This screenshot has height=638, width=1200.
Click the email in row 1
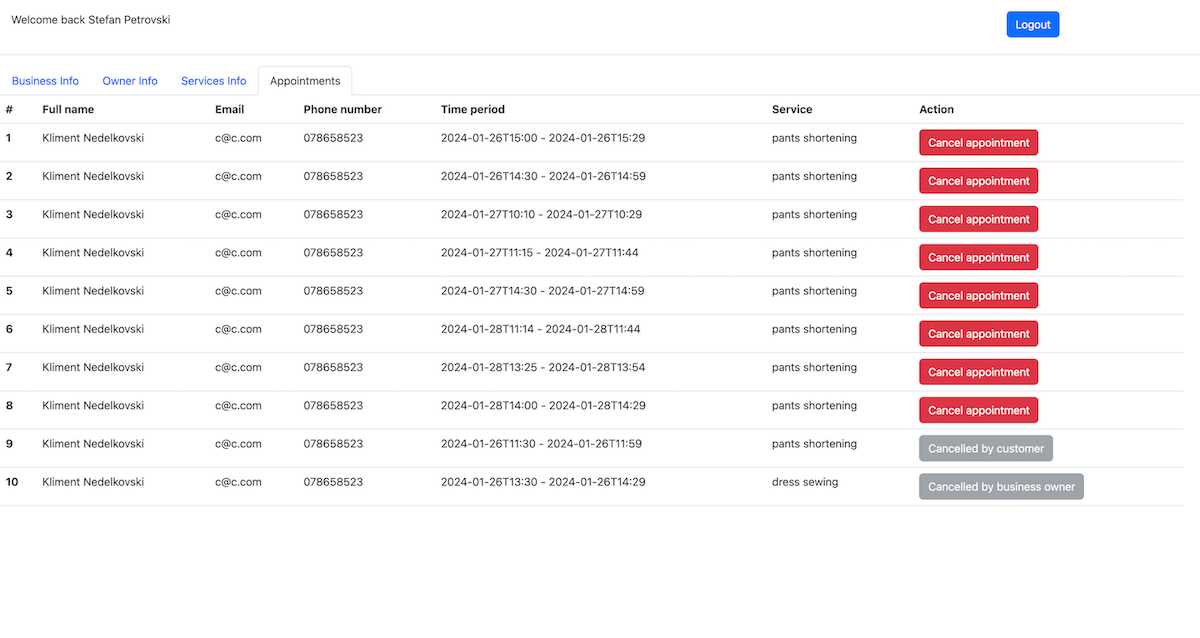pos(238,138)
